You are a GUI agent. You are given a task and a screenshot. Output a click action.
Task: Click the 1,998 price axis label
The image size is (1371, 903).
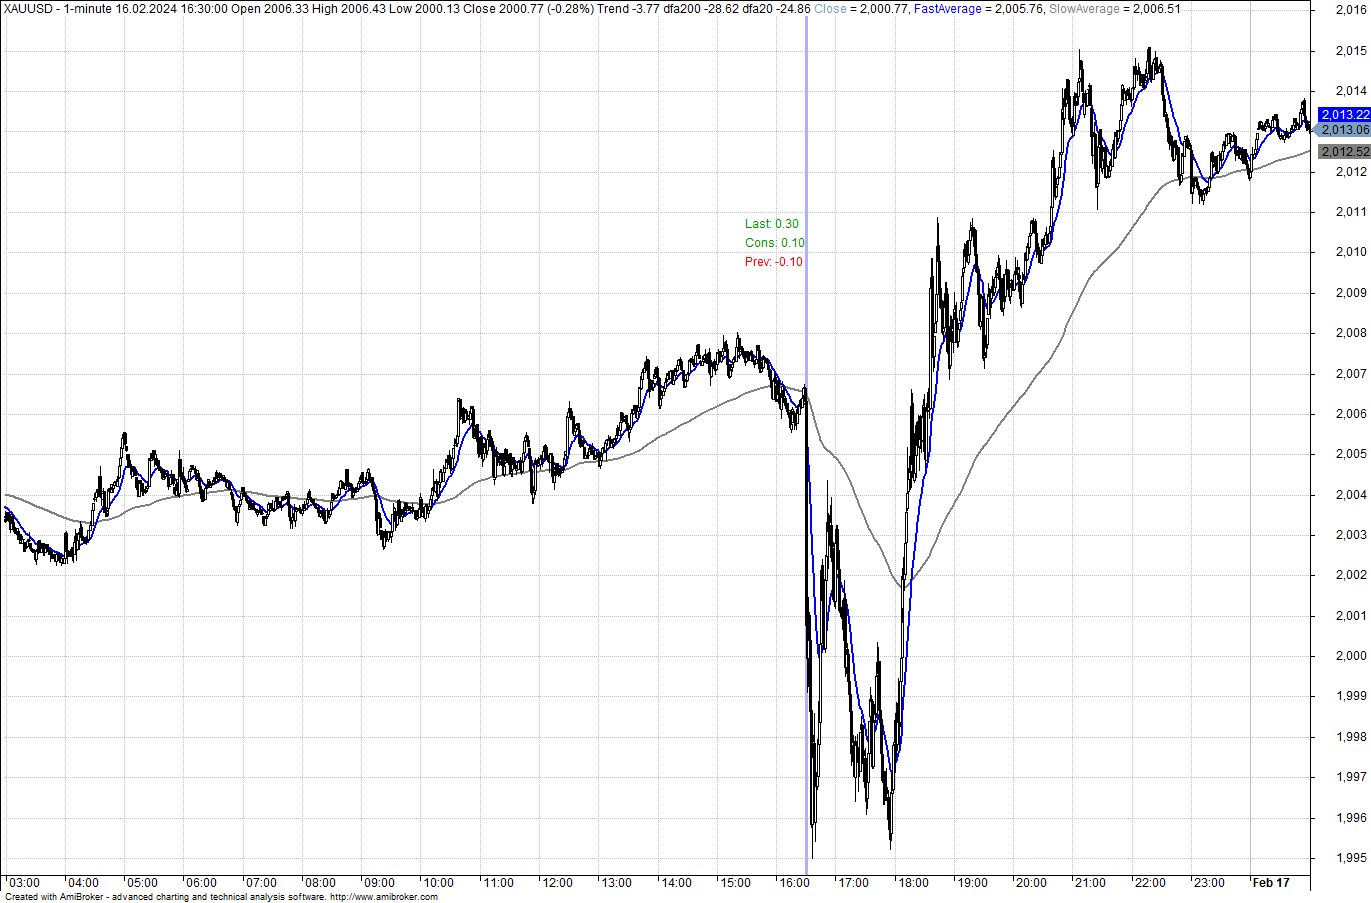click(x=1351, y=737)
